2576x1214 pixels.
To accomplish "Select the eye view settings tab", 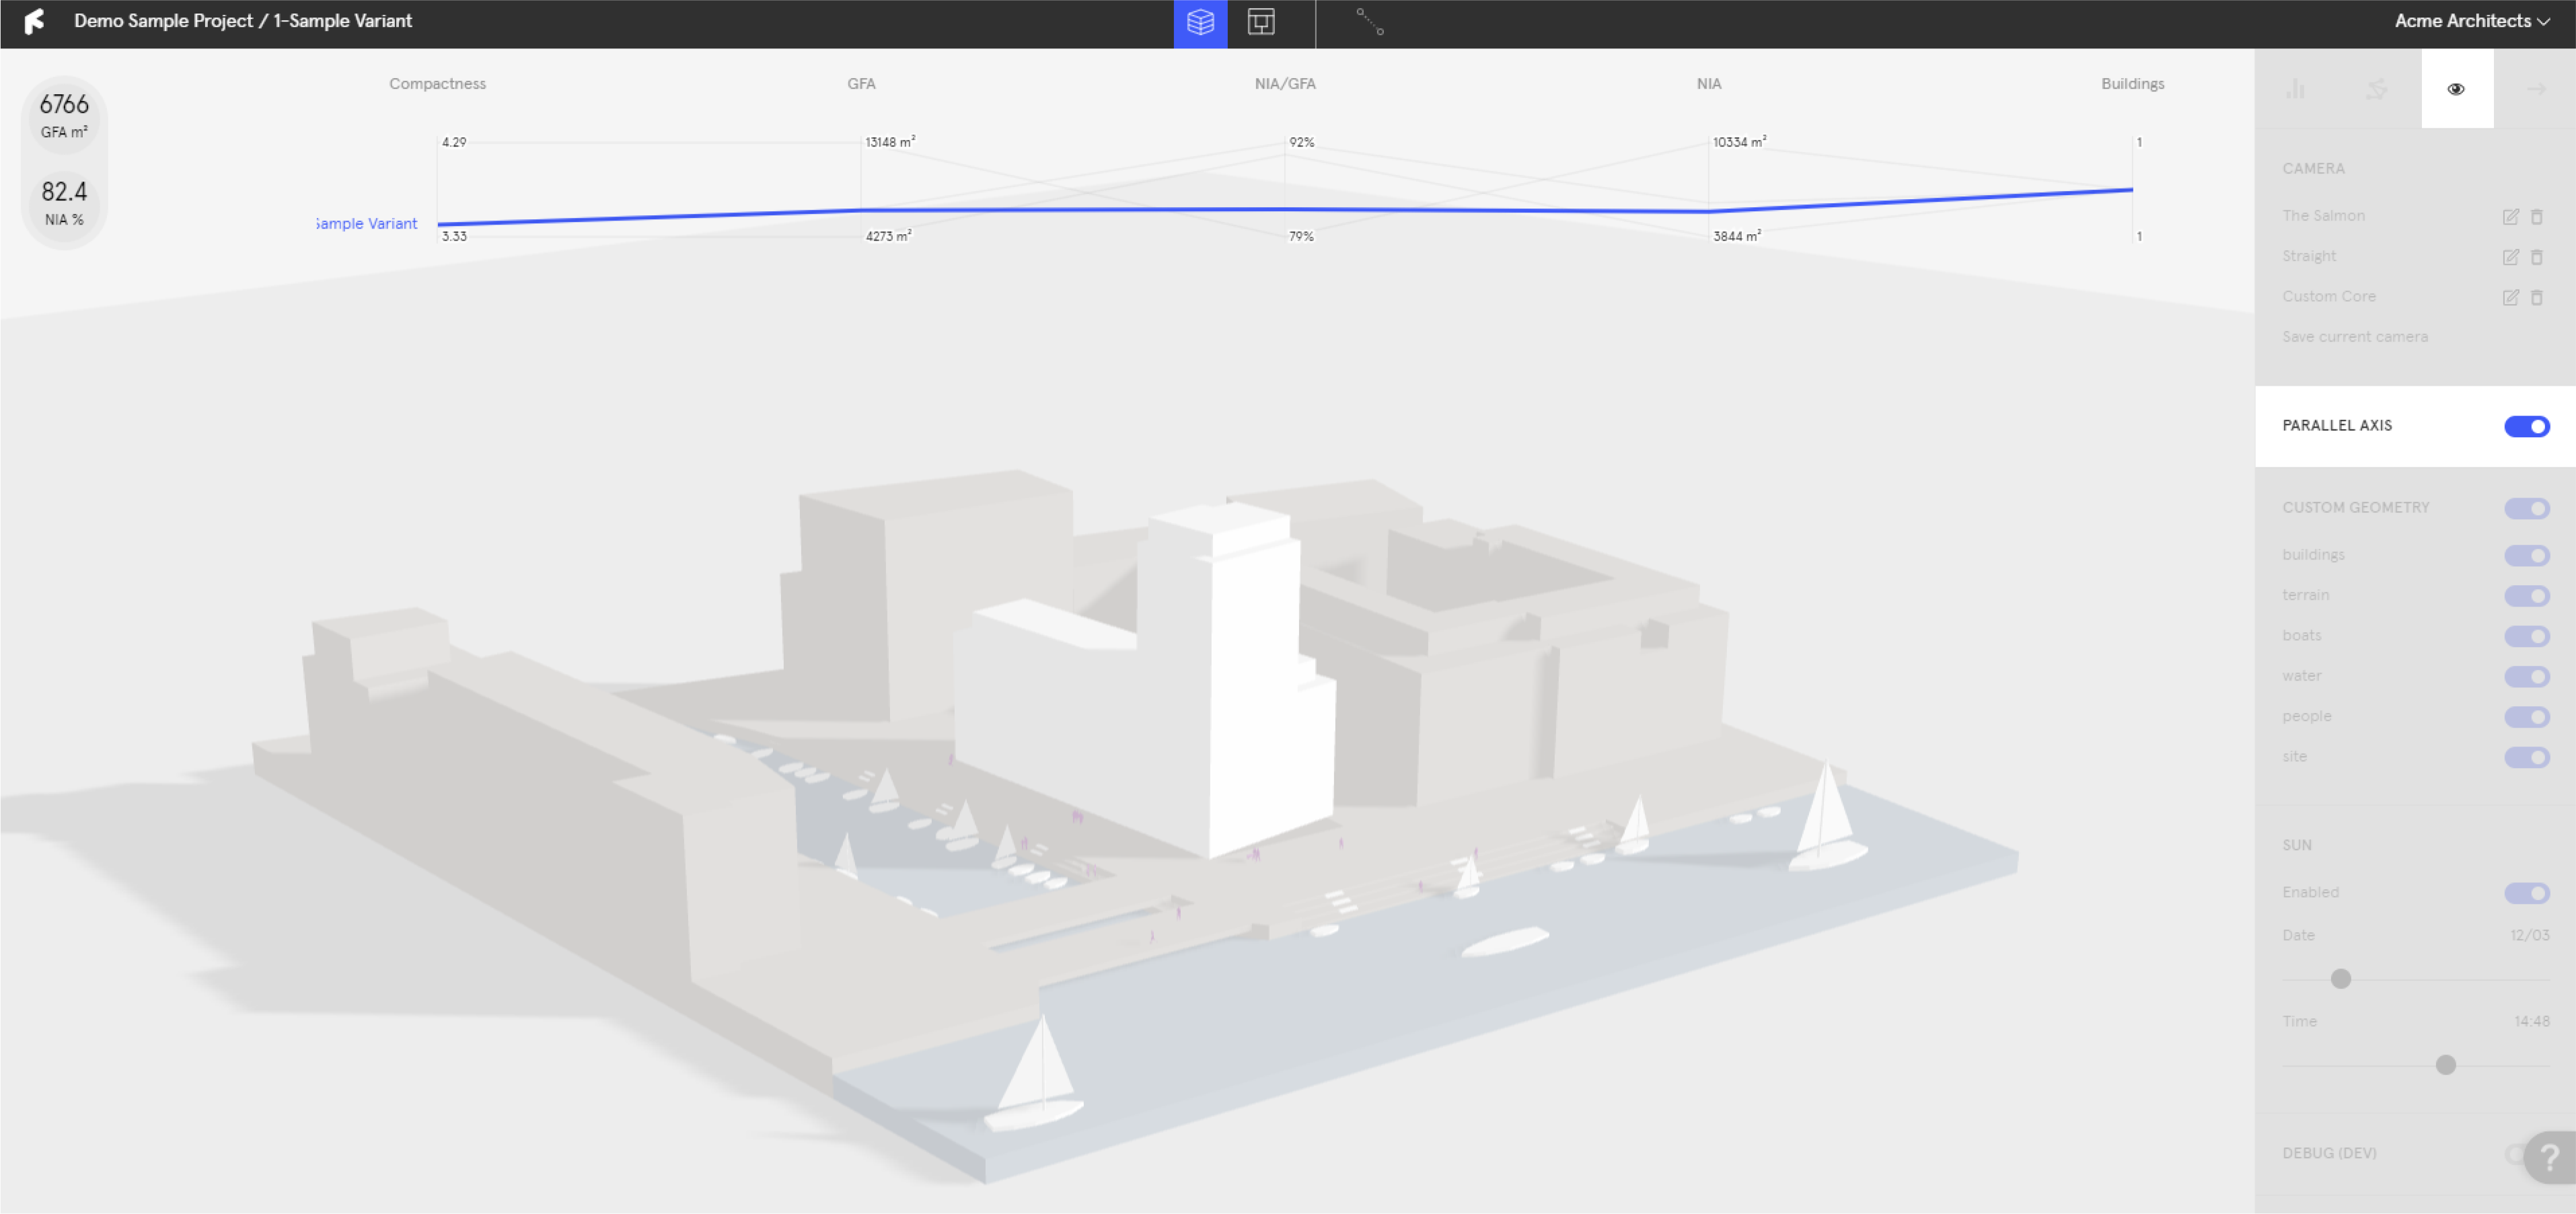I will 2456,89.
